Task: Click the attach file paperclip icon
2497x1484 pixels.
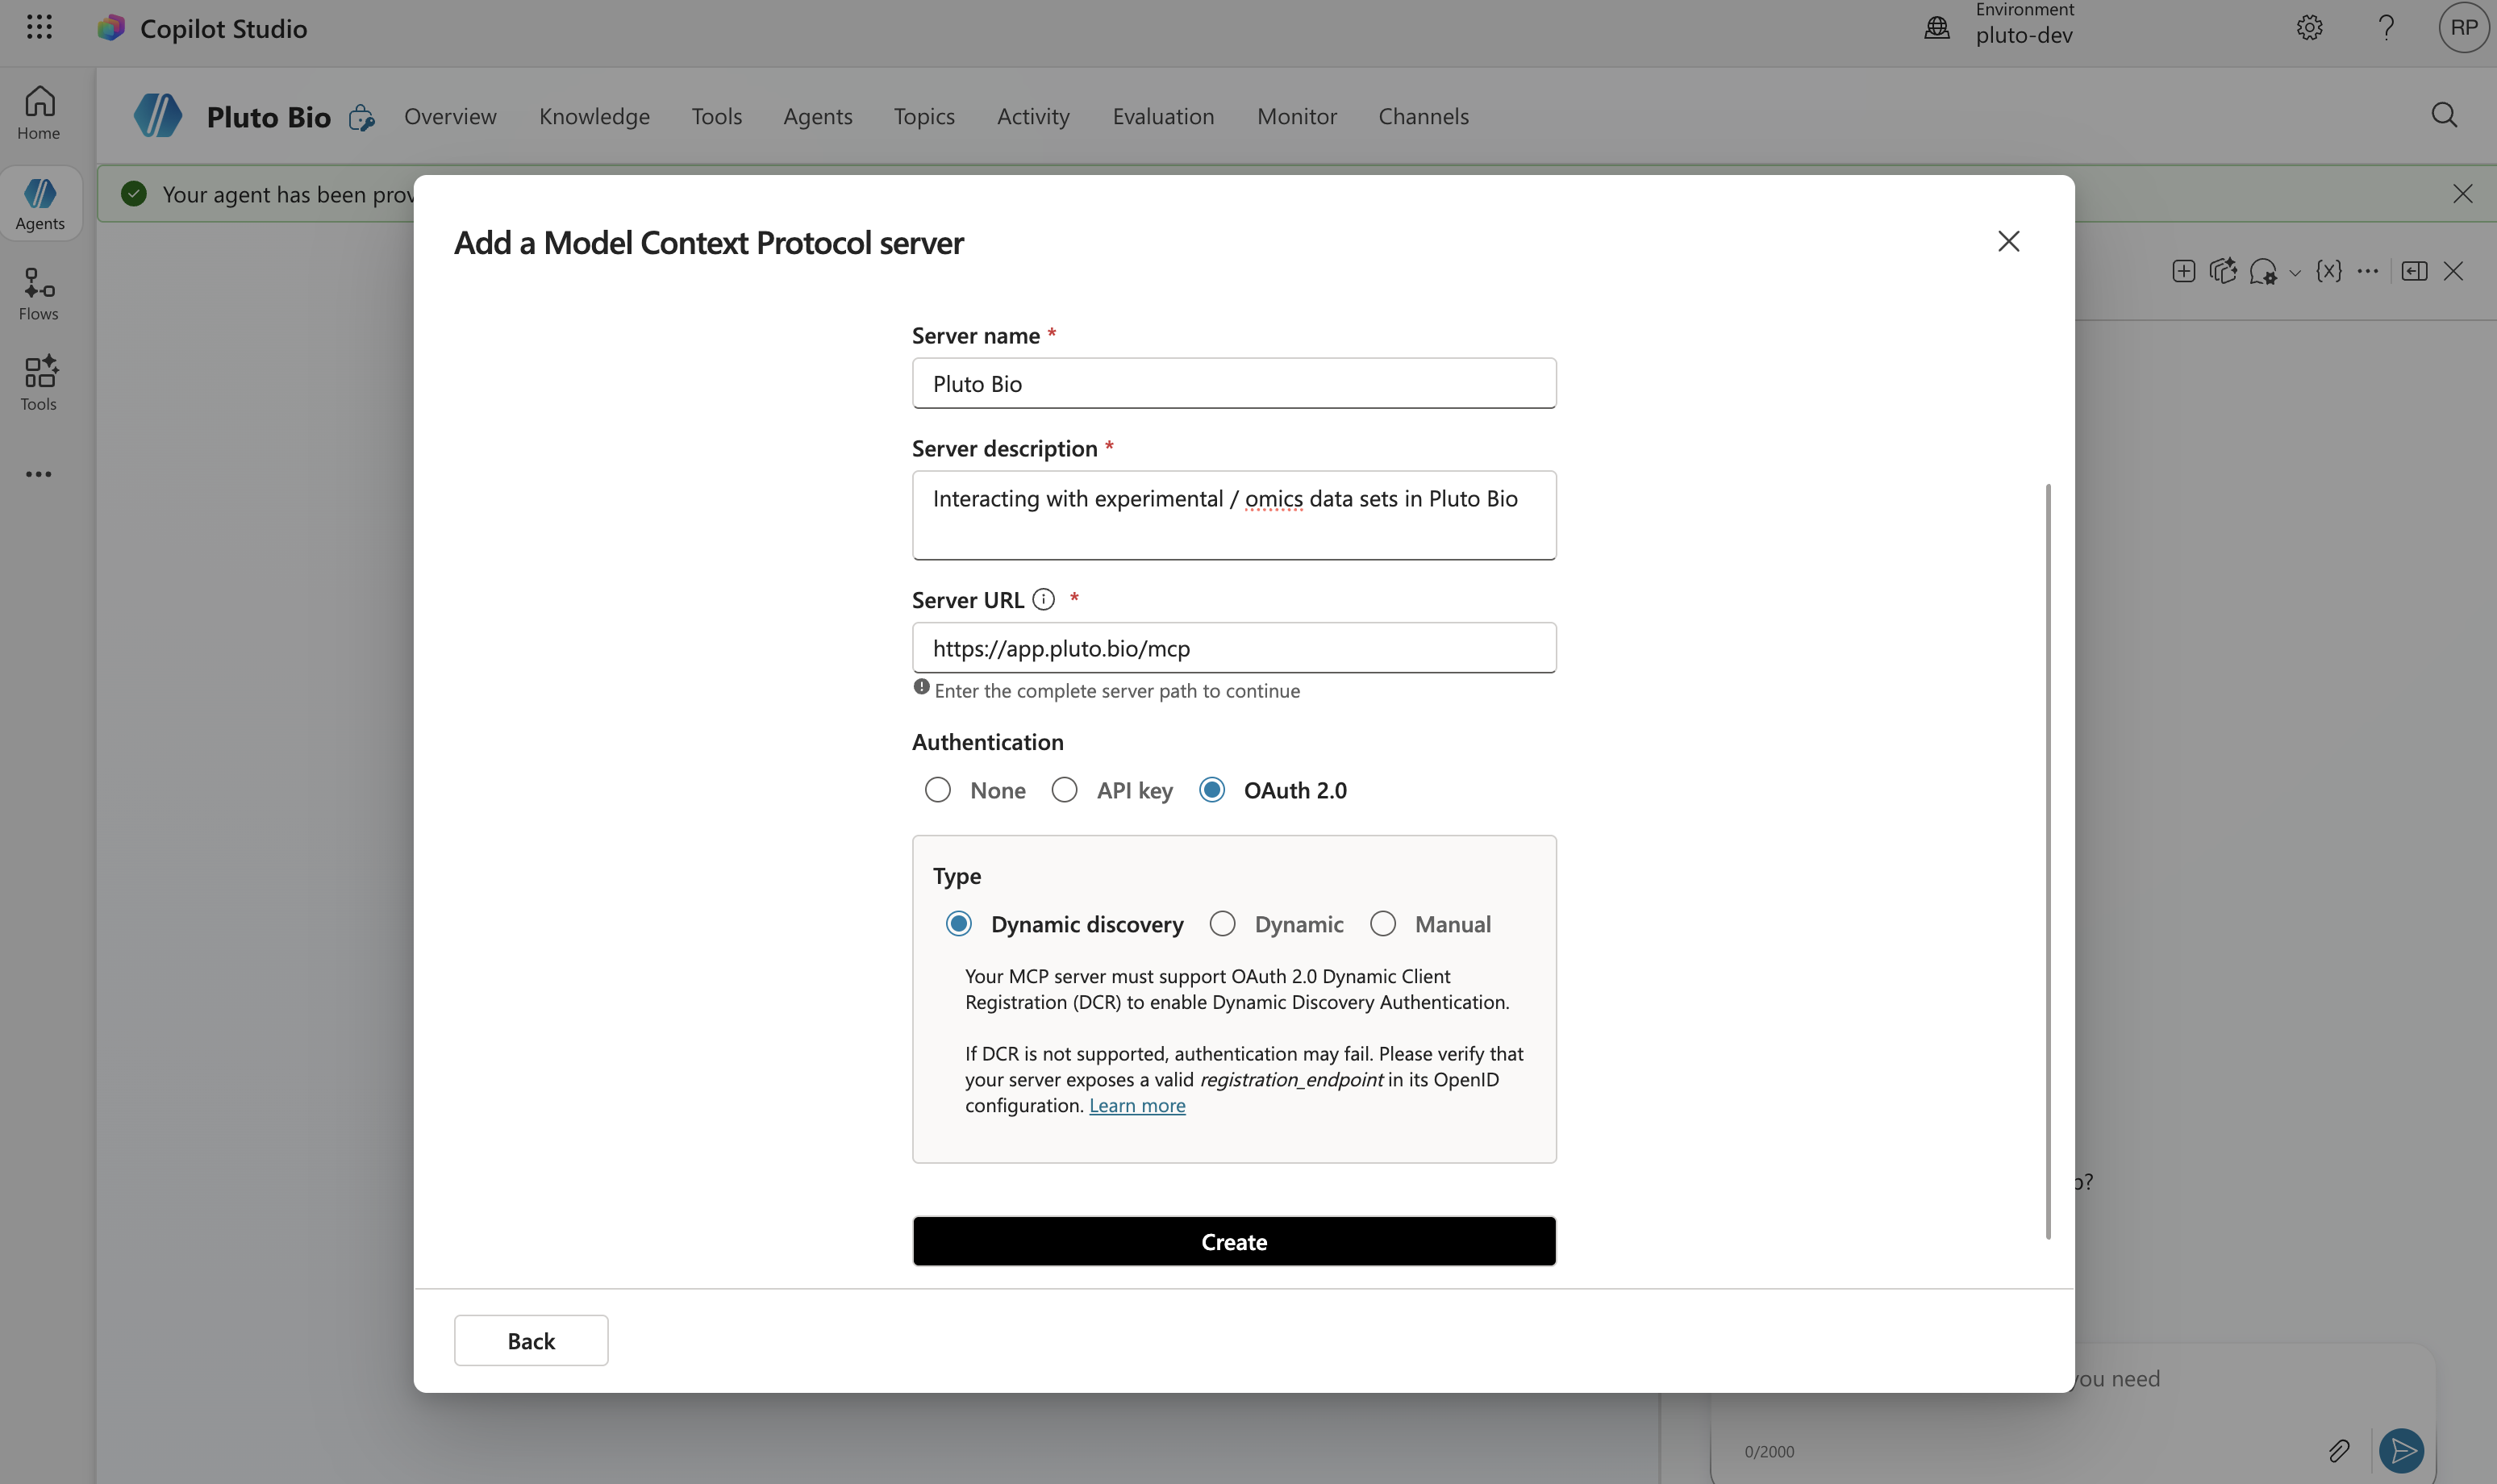Action: [x=2339, y=1450]
